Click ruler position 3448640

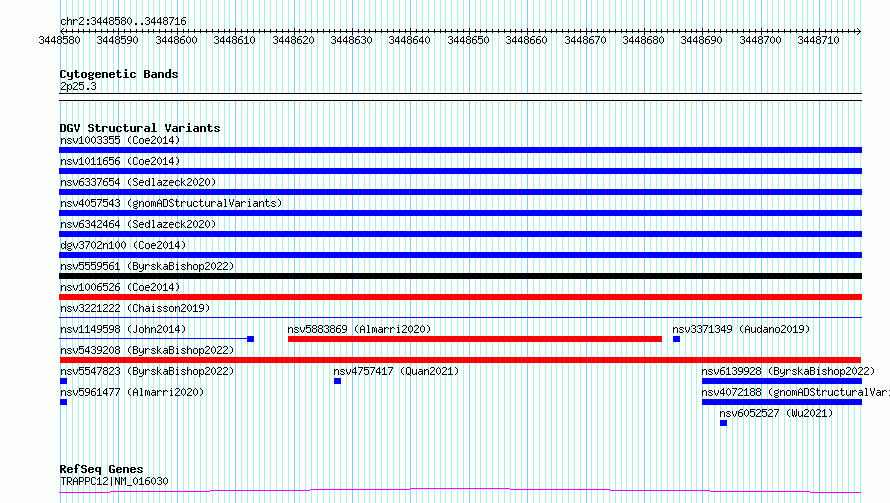pyautogui.click(x=409, y=40)
